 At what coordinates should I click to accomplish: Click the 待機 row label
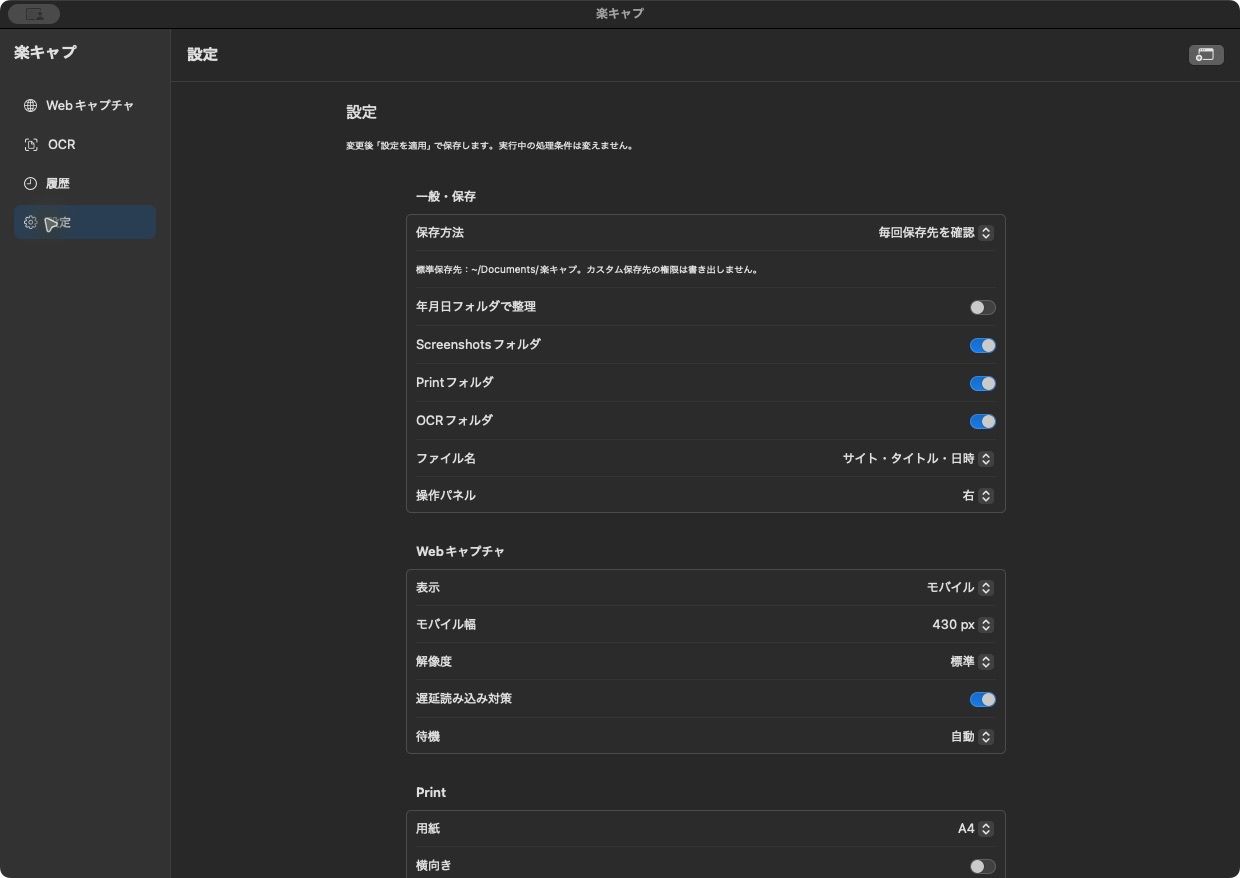(428, 737)
